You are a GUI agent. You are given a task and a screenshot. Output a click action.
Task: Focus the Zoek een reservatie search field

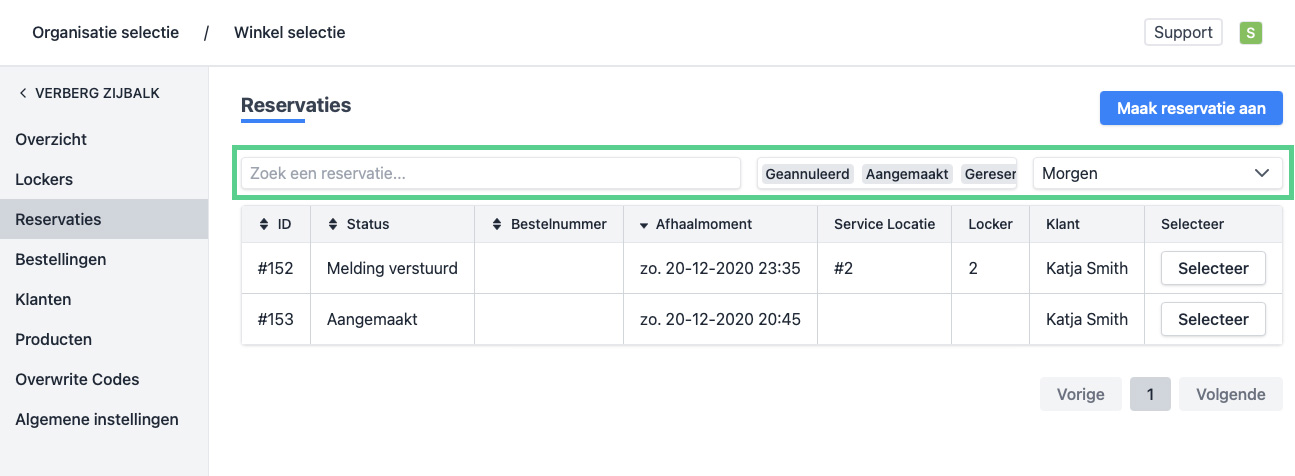click(490, 173)
